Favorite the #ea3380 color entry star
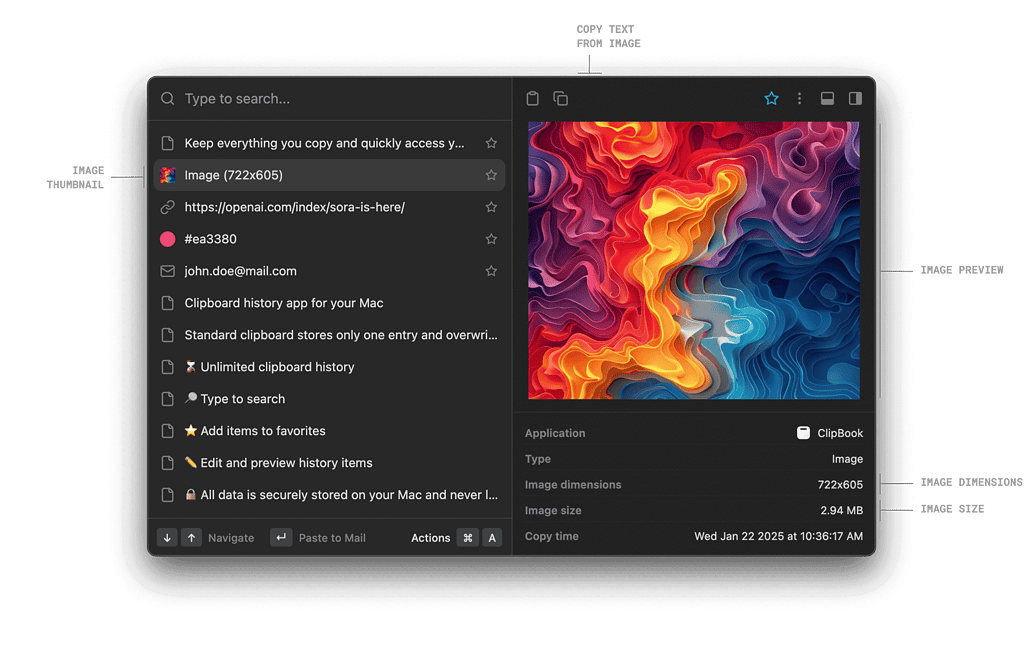This screenshot has width=1024, height=647. click(x=491, y=239)
